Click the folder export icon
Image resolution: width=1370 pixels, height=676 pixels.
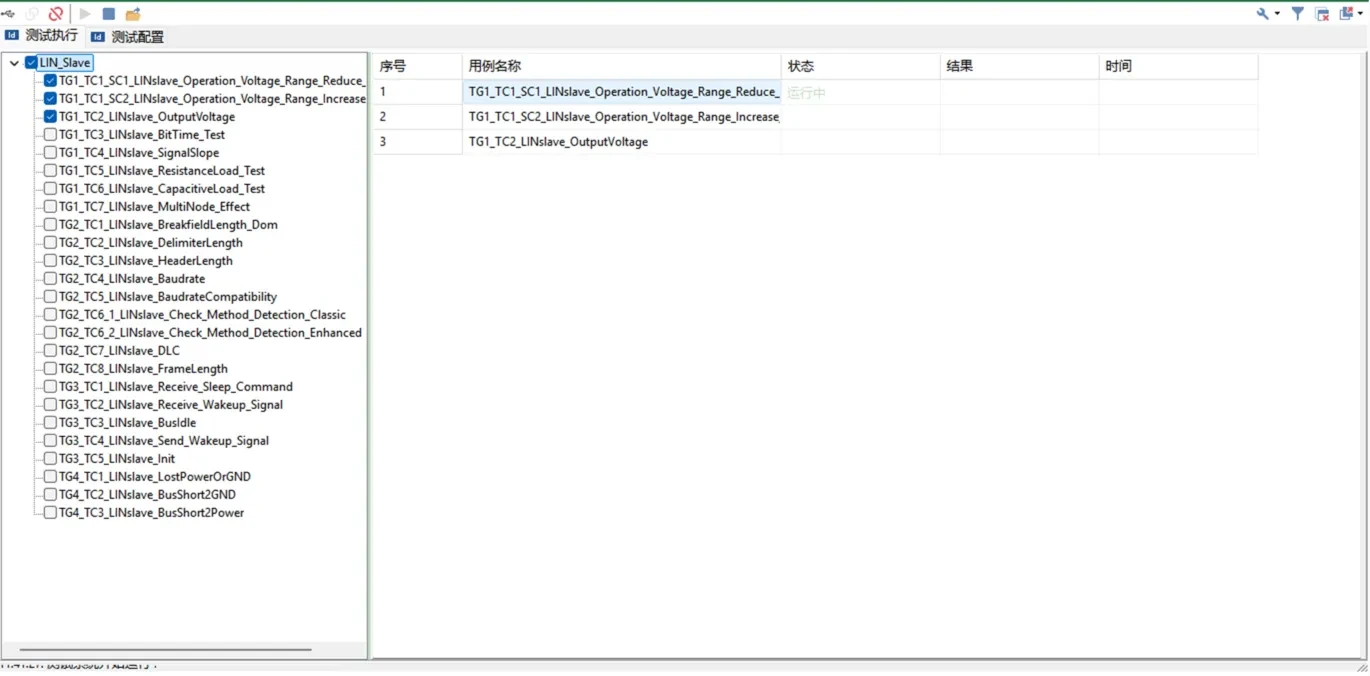133,14
